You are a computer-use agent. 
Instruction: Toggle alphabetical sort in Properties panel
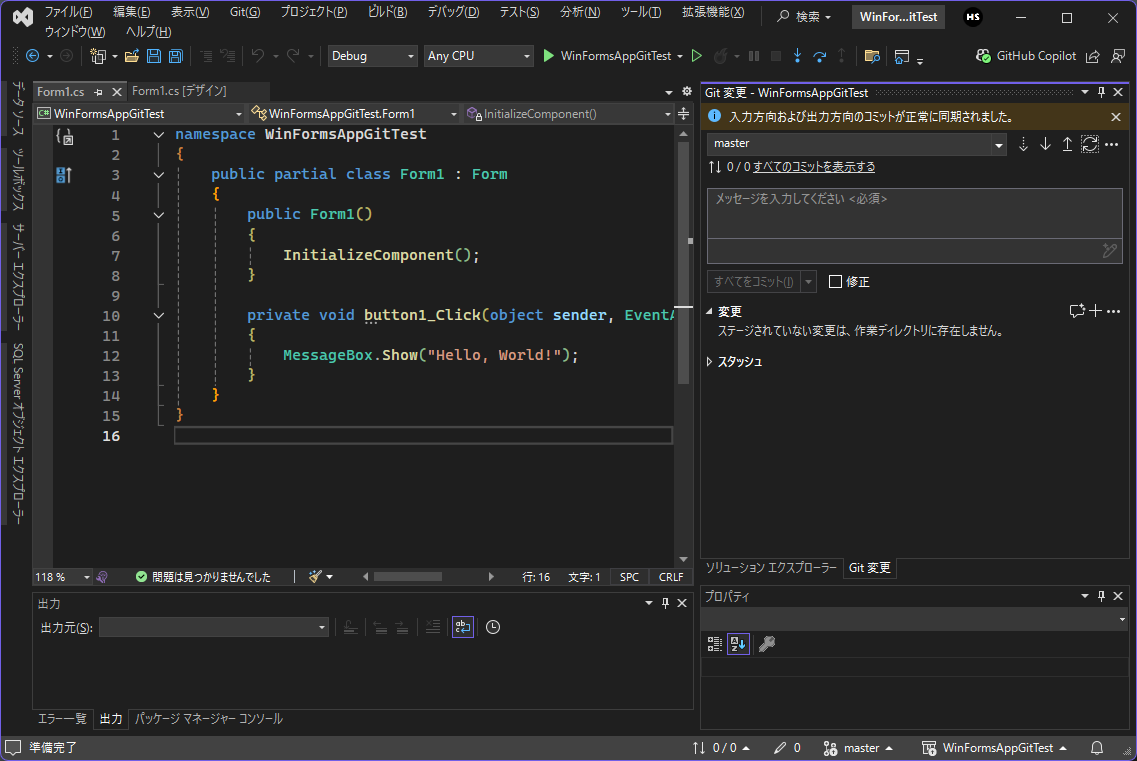(x=738, y=644)
